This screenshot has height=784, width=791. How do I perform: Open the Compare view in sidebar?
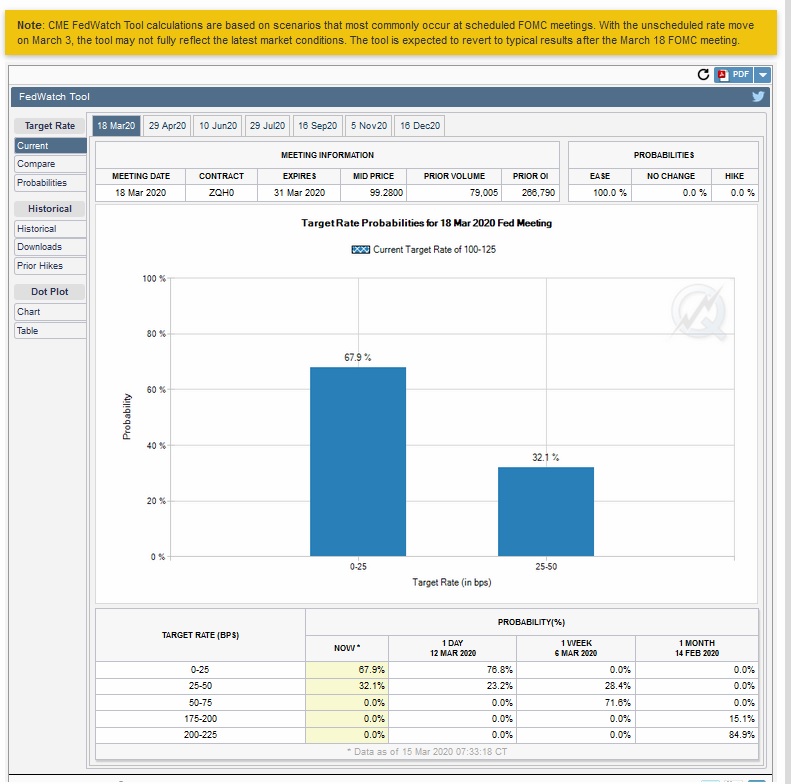[50, 164]
